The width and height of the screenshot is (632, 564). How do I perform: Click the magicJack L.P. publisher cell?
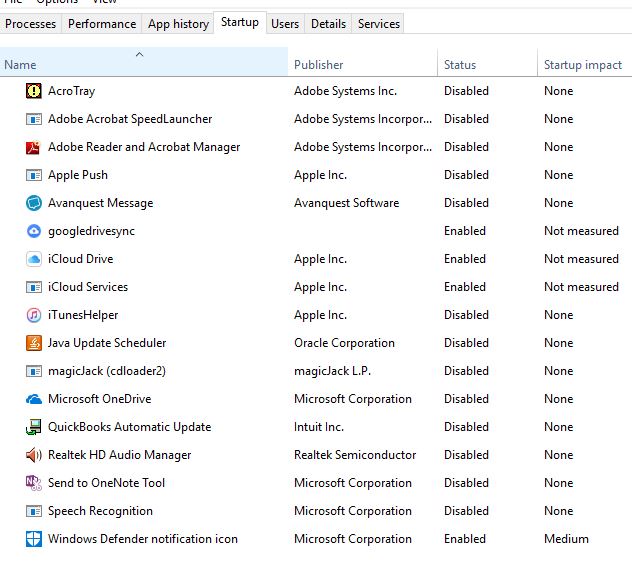(333, 371)
